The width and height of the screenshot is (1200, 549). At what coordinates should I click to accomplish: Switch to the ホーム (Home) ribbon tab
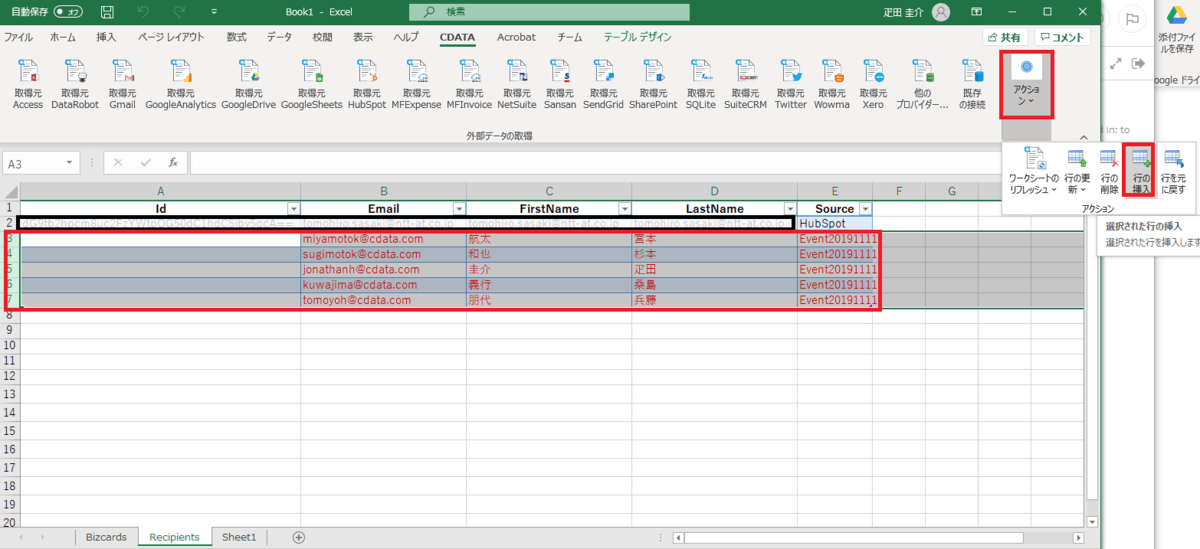coord(62,37)
